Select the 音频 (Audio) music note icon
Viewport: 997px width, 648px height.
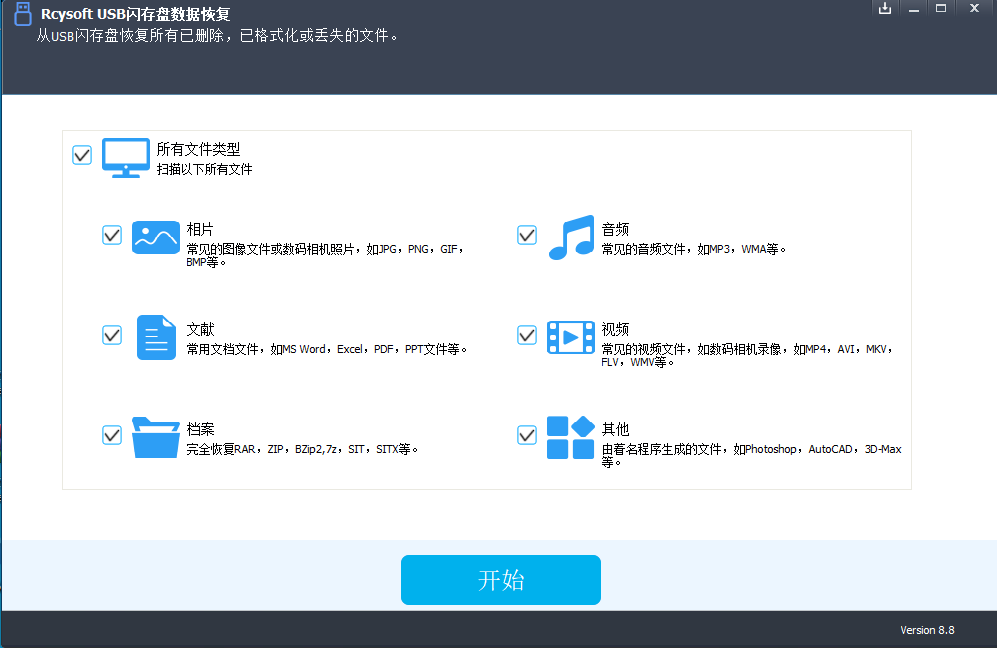[x=571, y=237]
